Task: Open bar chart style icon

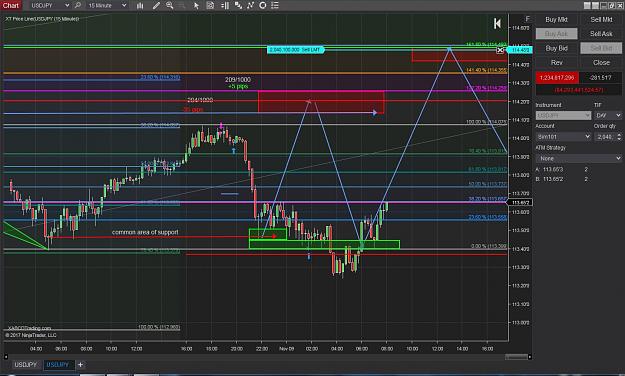Action: coord(140,5)
